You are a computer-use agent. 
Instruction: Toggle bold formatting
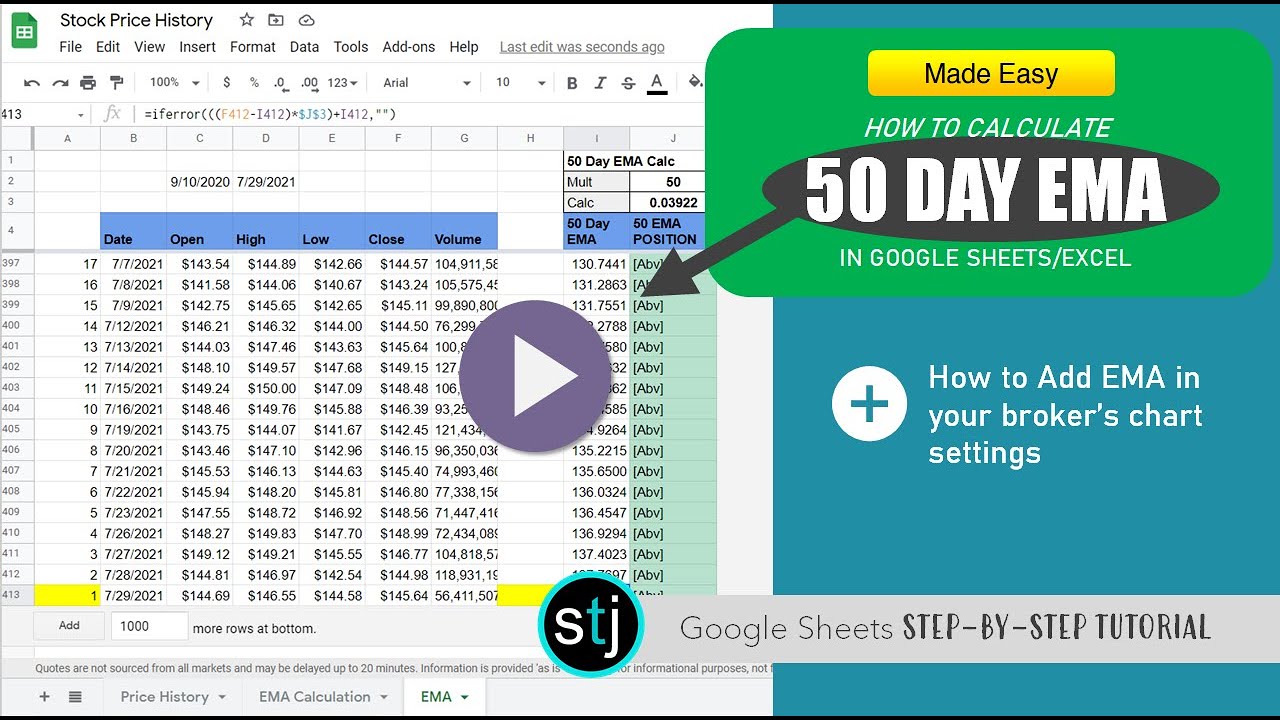point(572,83)
